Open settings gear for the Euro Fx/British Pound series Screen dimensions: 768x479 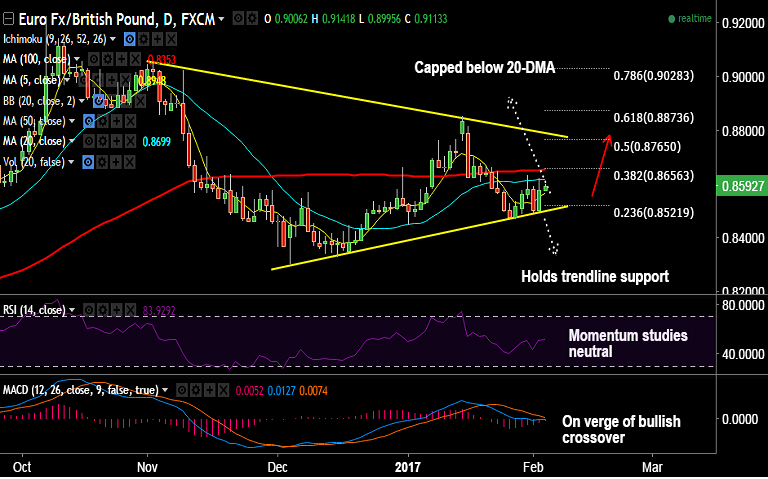coord(252,19)
